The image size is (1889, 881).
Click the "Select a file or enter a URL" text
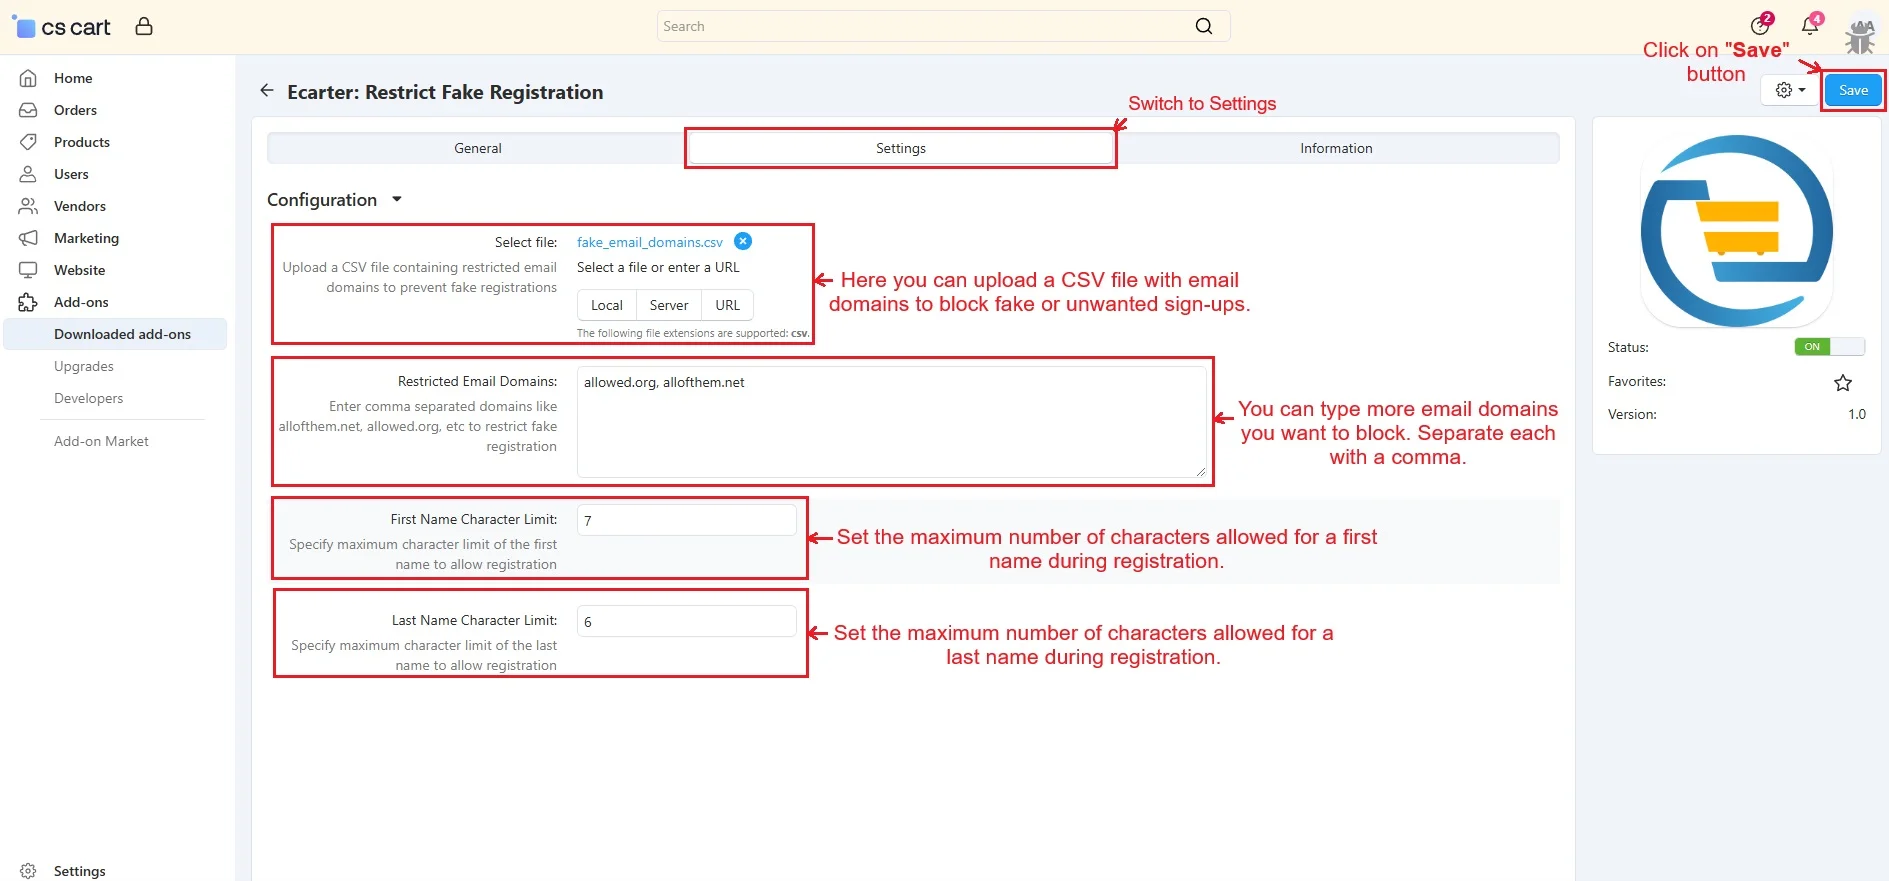point(658,267)
